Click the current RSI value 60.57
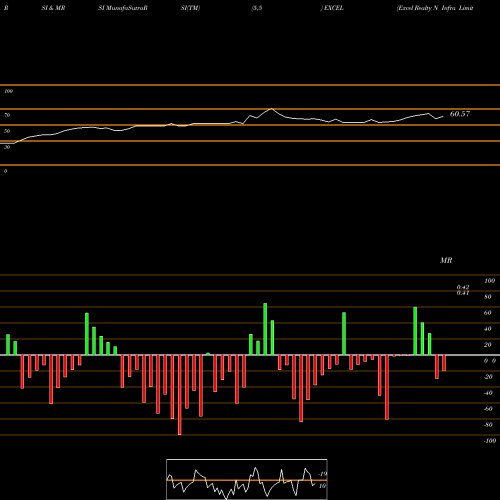Viewport: 500px width, 500px height. coord(460,114)
